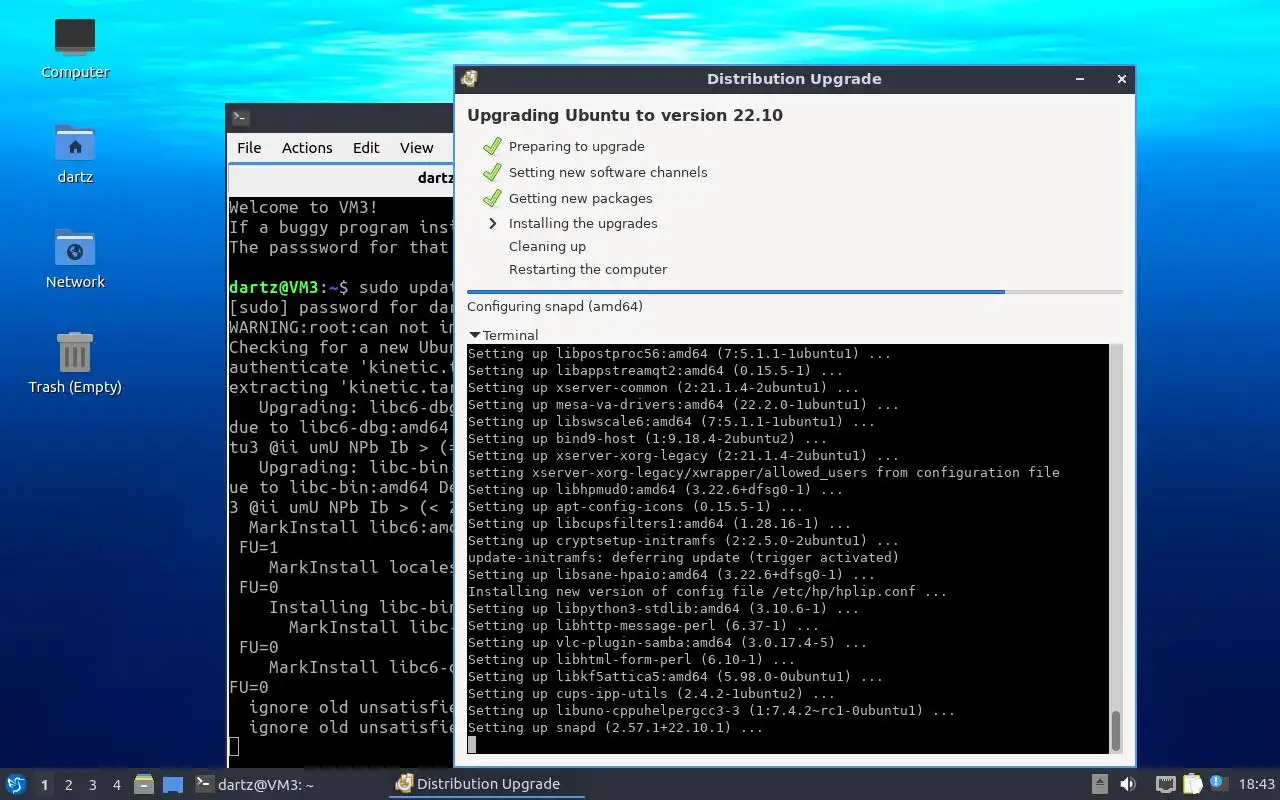Click the 'Setting up cups-ipp-utils' terminal line
Image resolution: width=1280 pixels, height=800 pixels.
point(651,693)
